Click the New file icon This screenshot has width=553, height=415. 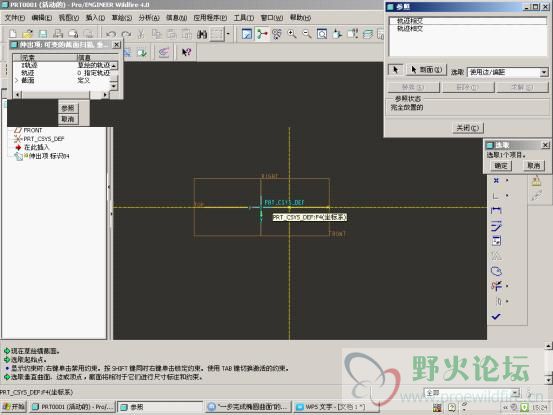(x=13, y=34)
